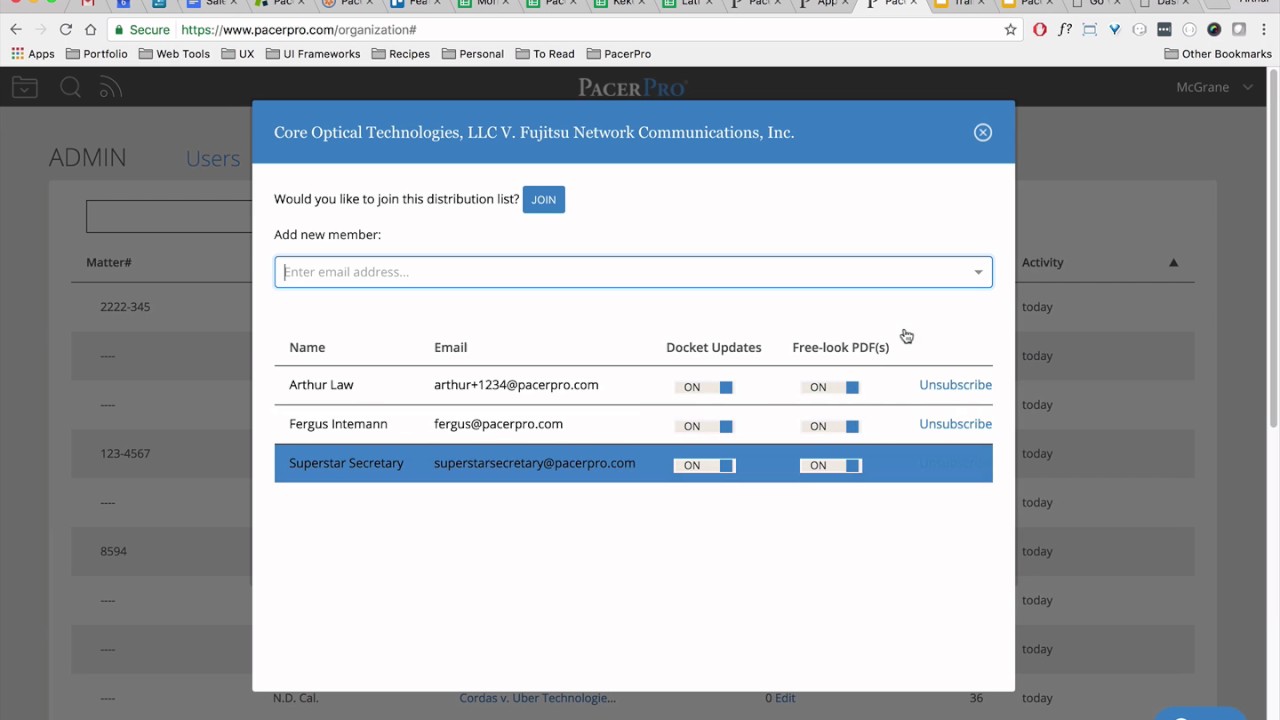Image resolution: width=1280 pixels, height=720 pixels.
Task: Open the PacerPro search icon
Action: [70, 88]
